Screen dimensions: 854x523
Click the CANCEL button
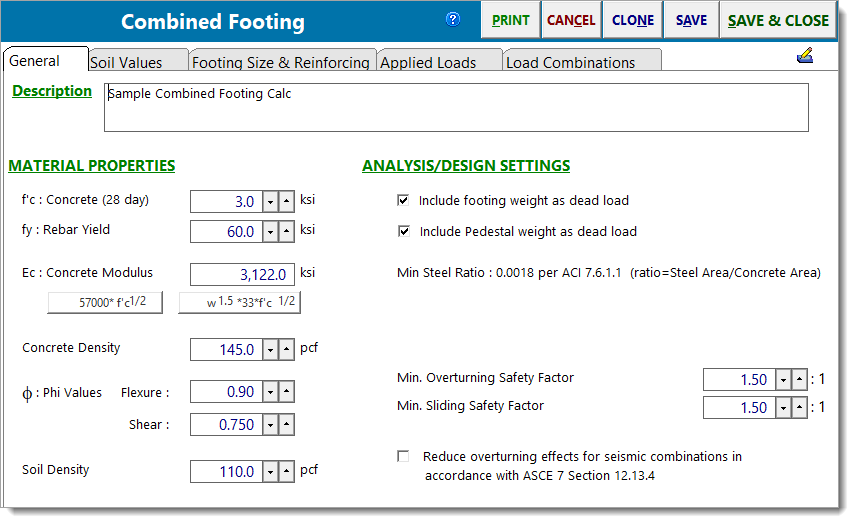[571, 20]
